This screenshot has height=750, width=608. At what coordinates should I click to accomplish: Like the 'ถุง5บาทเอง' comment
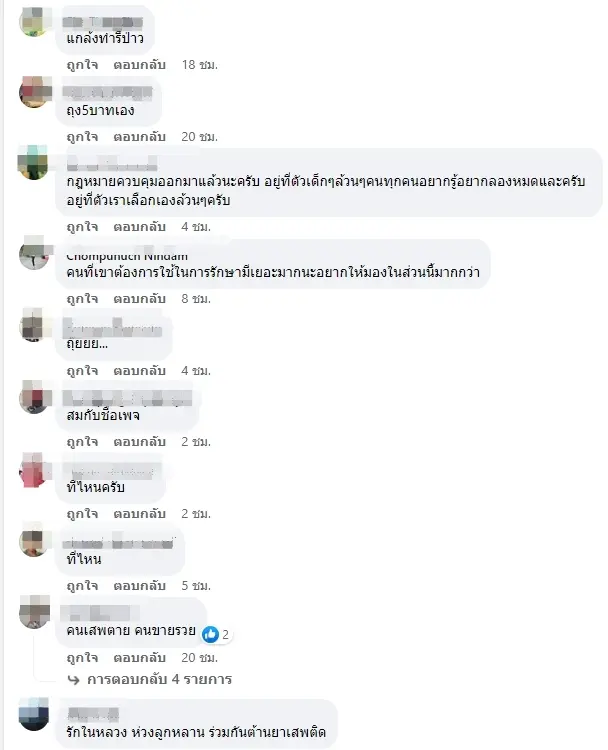tap(82, 137)
